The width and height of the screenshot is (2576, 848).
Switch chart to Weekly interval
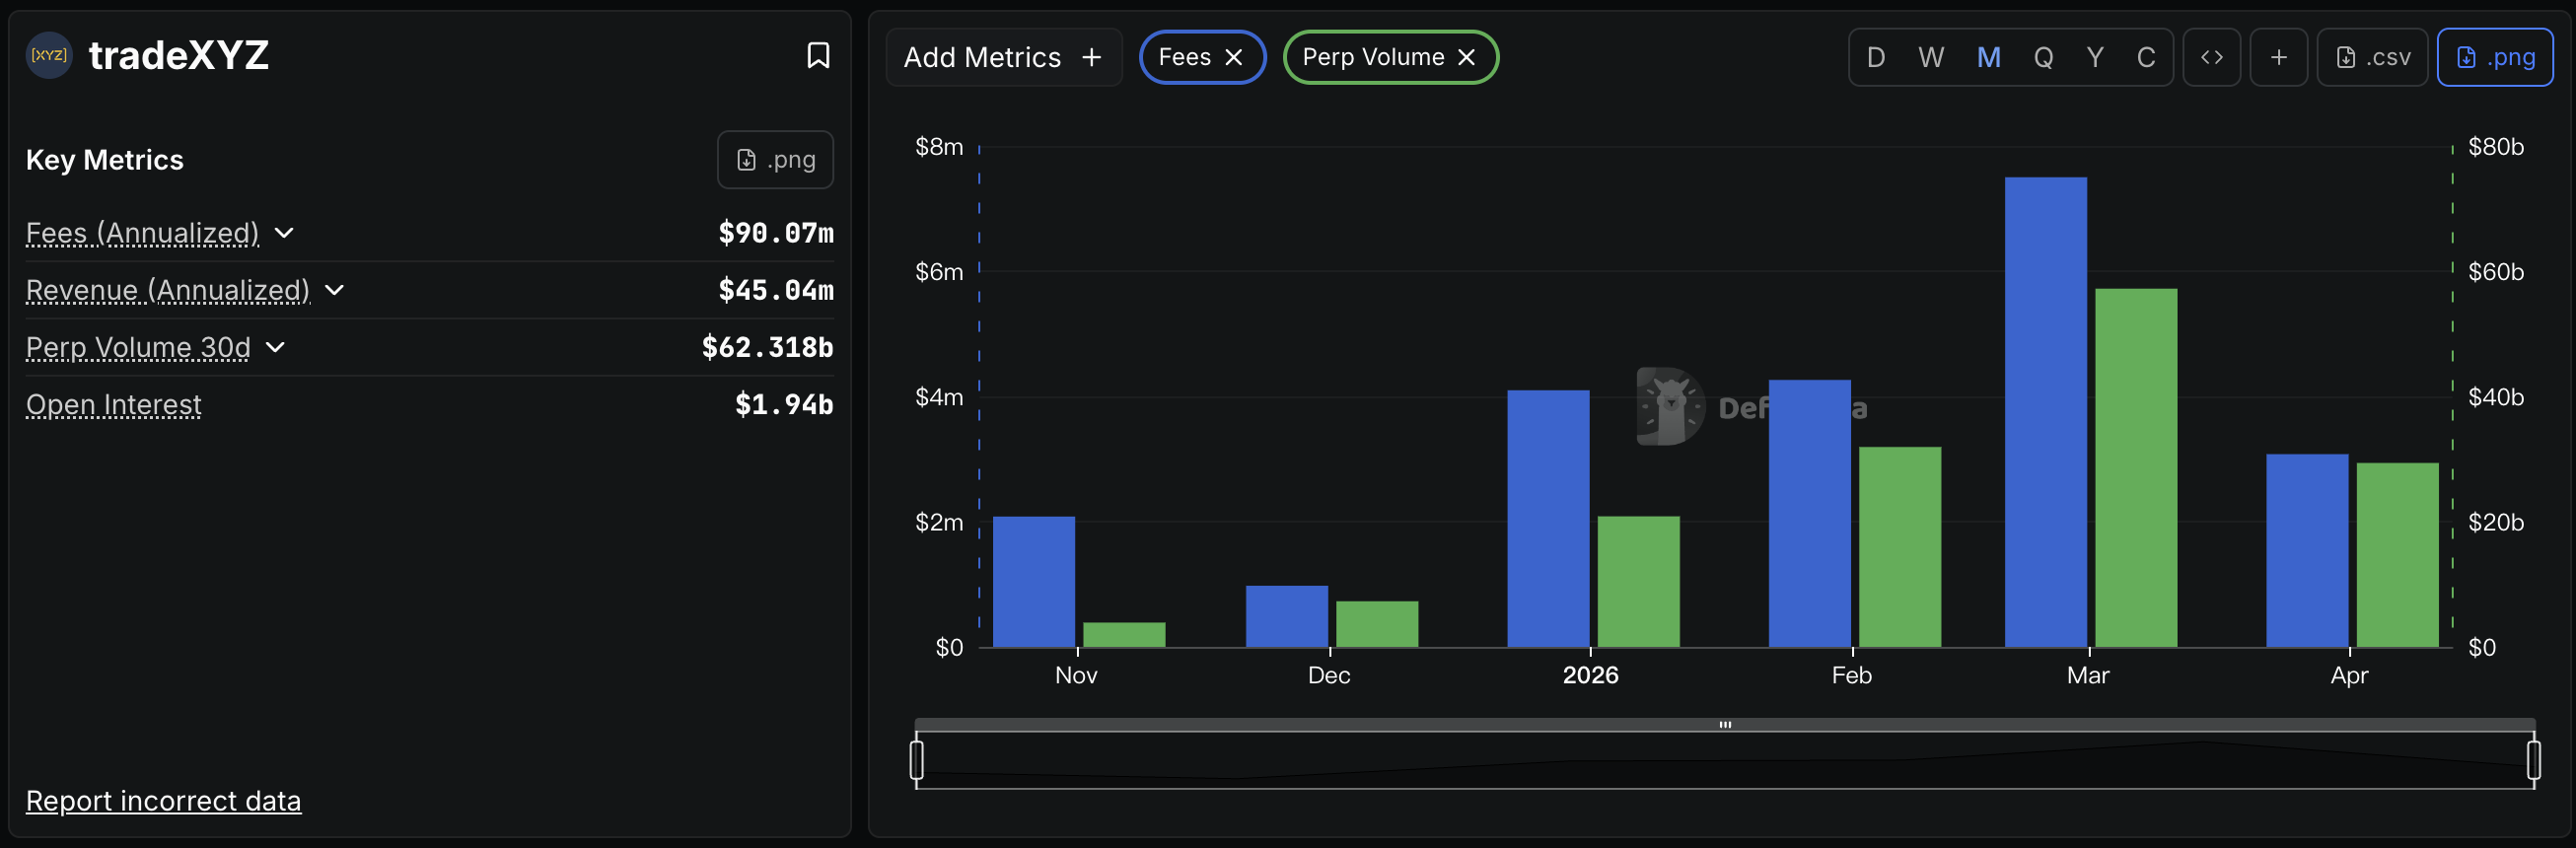[x=1931, y=57]
